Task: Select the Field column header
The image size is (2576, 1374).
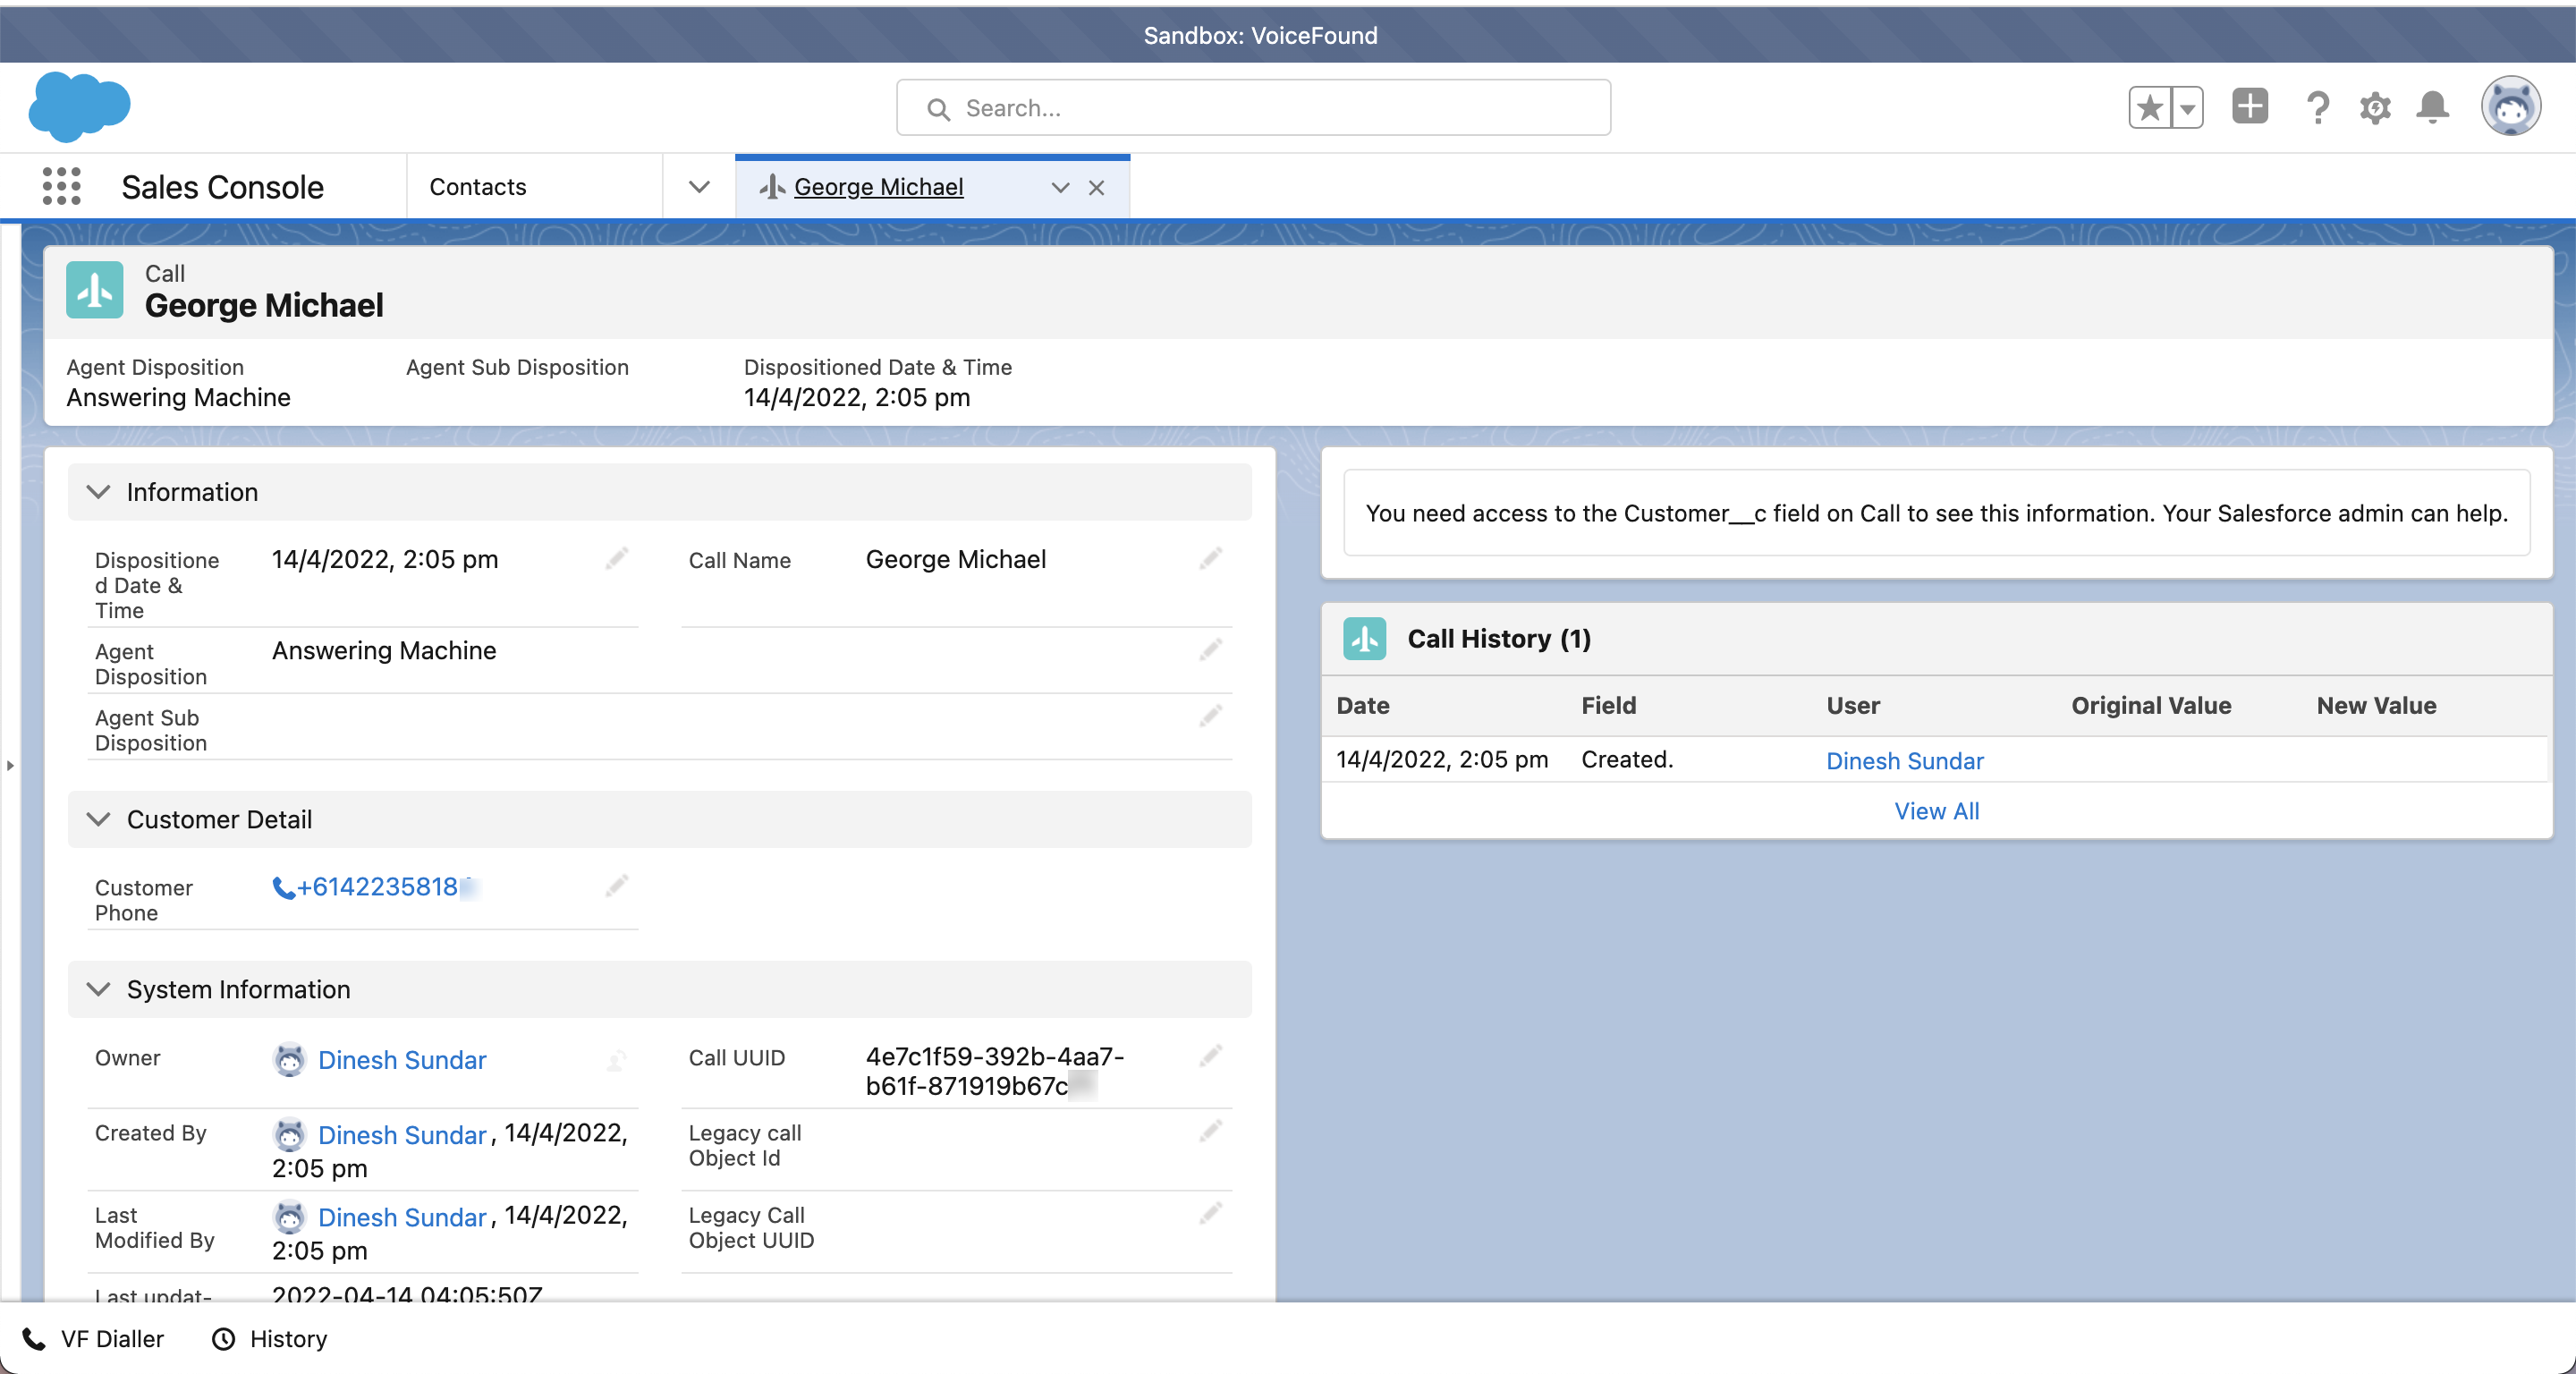Action: [x=1609, y=705]
